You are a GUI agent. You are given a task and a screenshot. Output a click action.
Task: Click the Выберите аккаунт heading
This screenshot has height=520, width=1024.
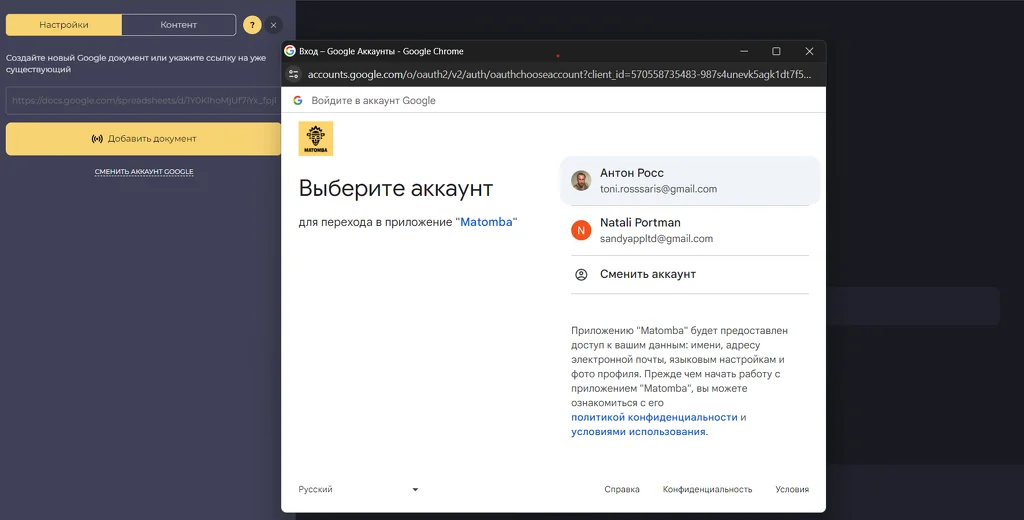[396, 188]
